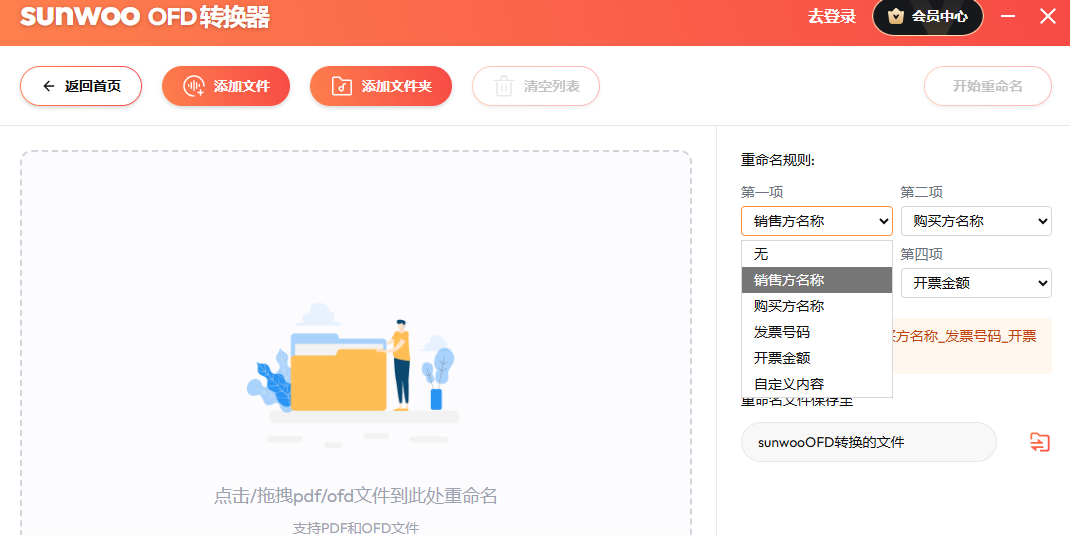The width and height of the screenshot is (1070, 535).
Task: Click the change save folder icon
Action: pyautogui.click(x=1040, y=442)
